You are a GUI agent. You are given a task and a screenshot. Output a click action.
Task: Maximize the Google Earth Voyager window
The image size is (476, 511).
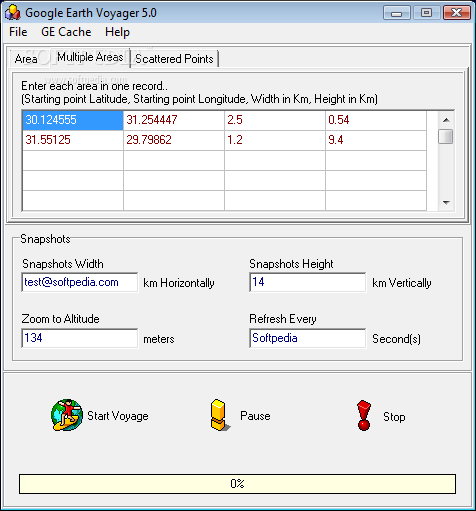pos(426,13)
